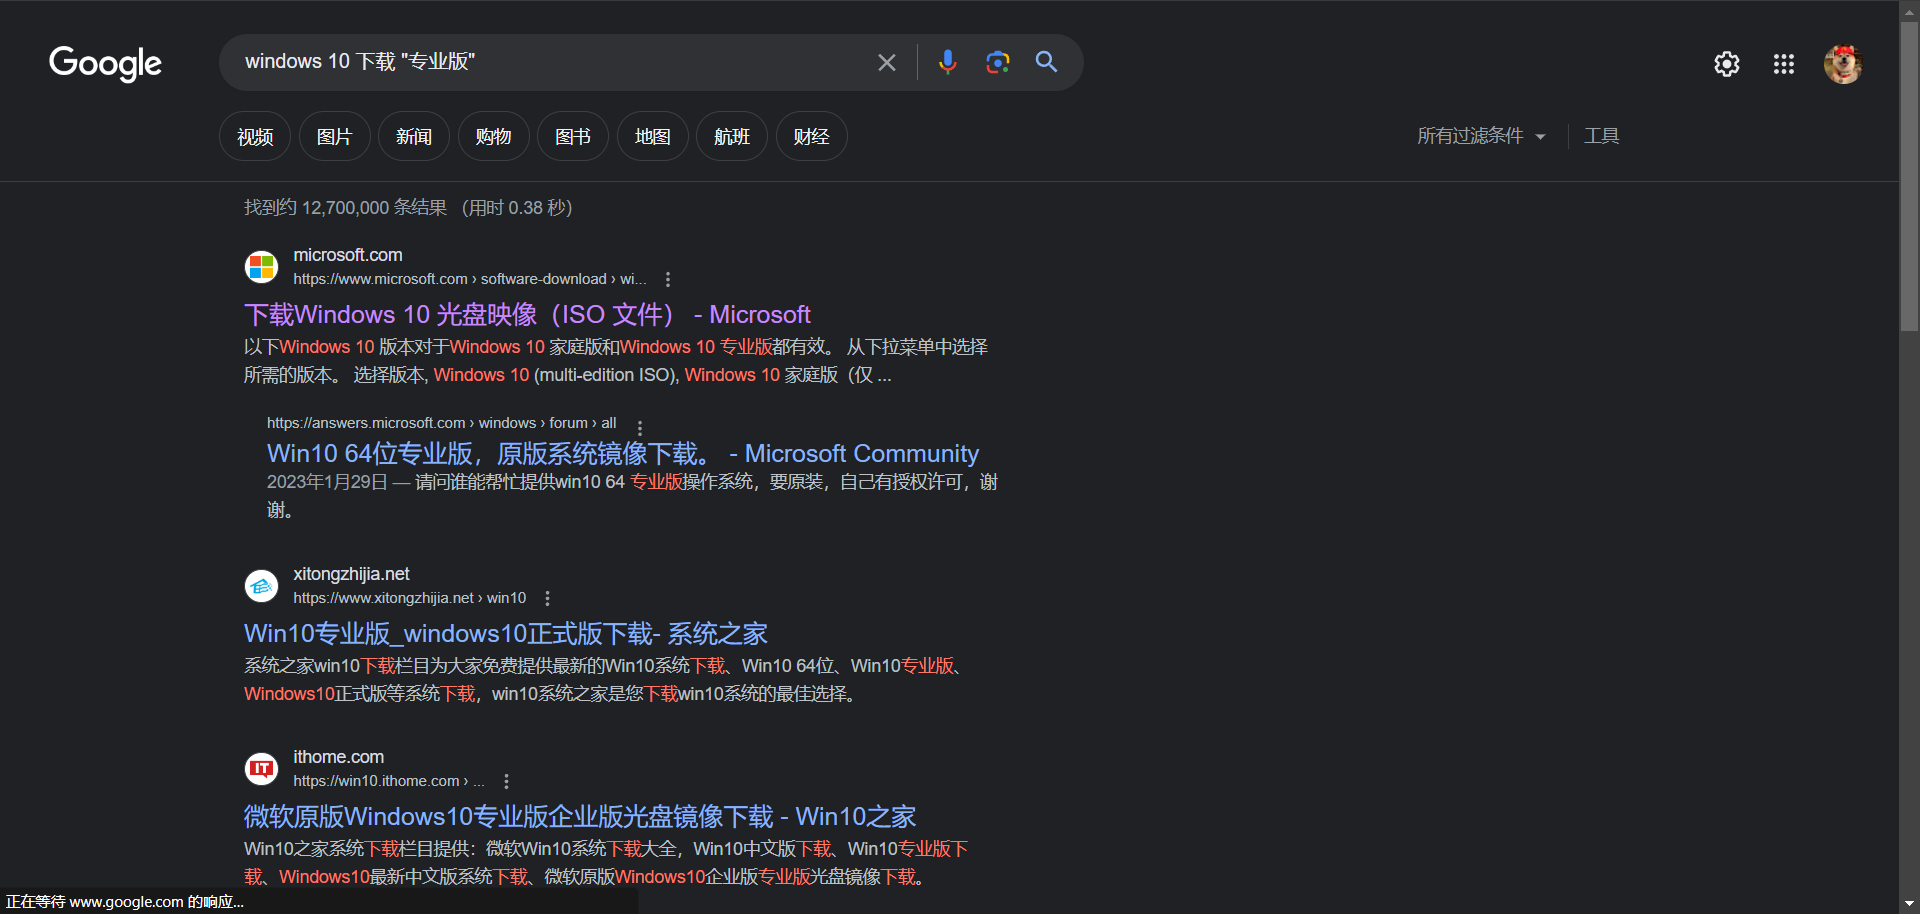Open 下载Windows 10 光盘映像 Microsoft link
The width and height of the screenshot is (1920, 914).
(527, 315)
